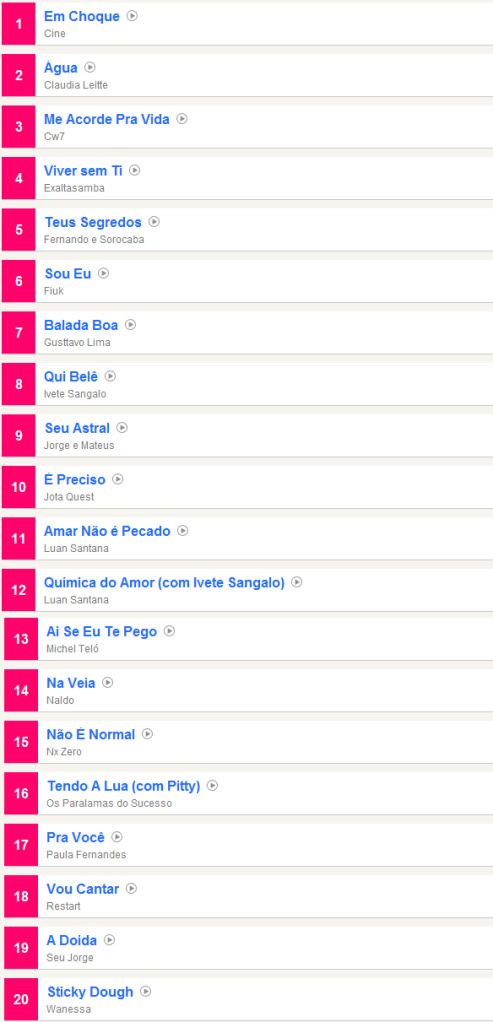Open Amar Não é Pecado link
The image size is (493, 1022).
tap(107, 531)
